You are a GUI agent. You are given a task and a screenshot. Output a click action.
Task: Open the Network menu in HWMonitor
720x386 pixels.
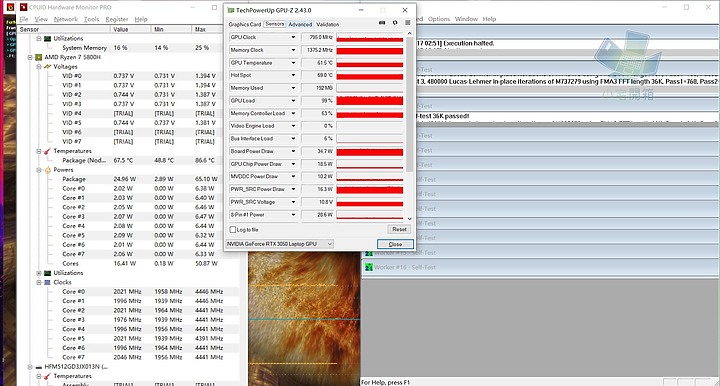click(x=66, y=19)
